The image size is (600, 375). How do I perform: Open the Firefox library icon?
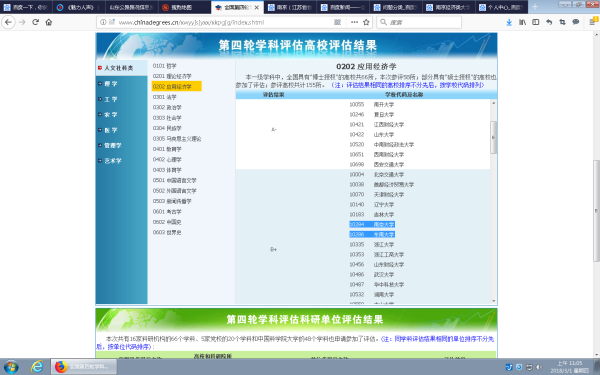pos(522,22)
